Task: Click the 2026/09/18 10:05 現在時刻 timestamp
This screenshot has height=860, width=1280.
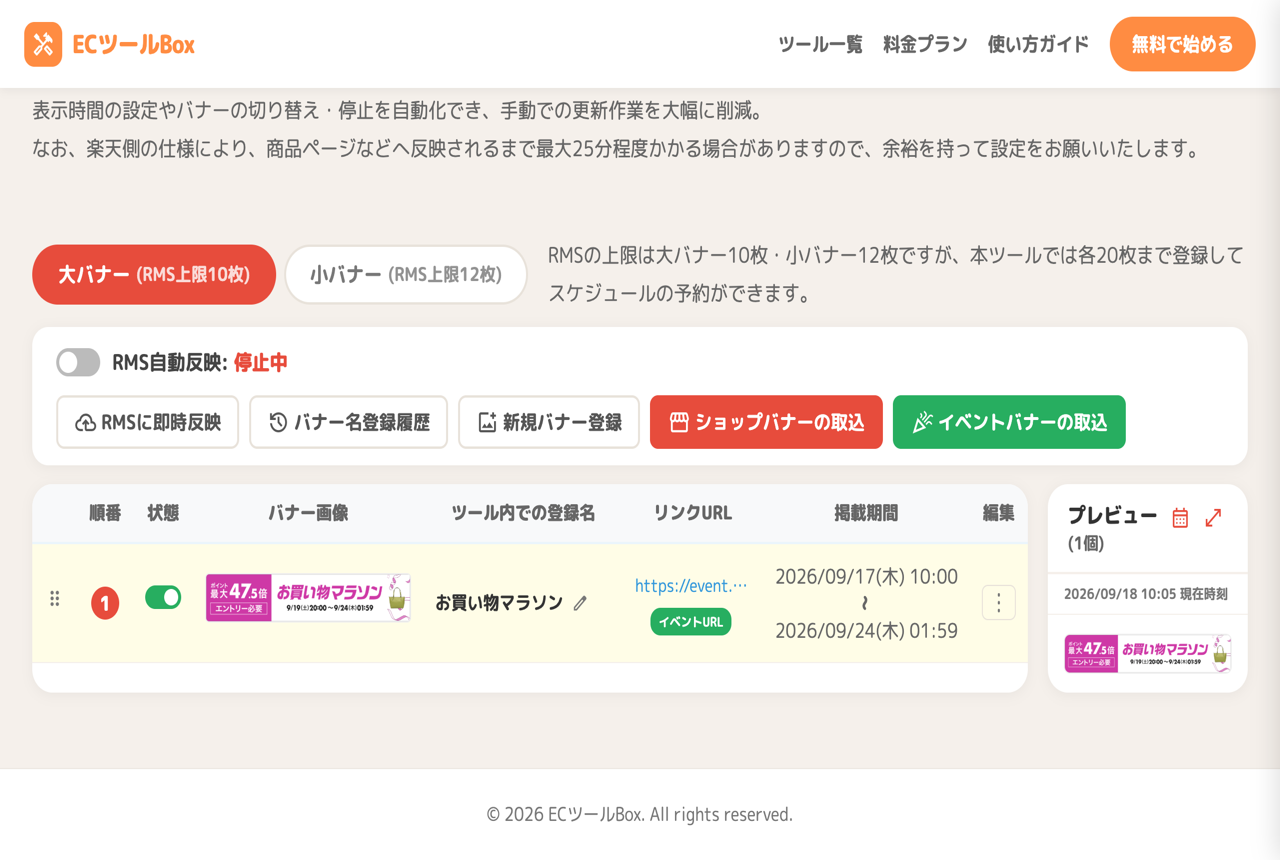Action: tap(1146, 594)
